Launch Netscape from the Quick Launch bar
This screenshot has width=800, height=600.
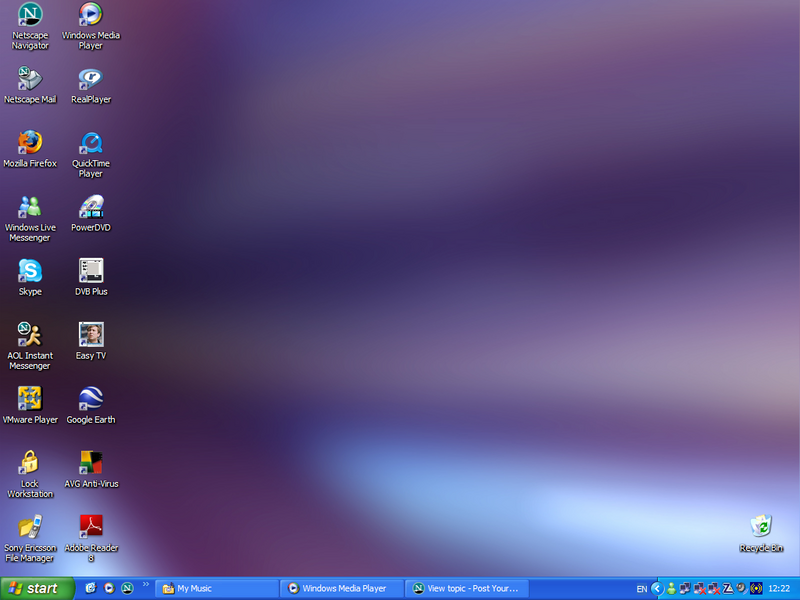pyautogui.click(x=128, y=588)
